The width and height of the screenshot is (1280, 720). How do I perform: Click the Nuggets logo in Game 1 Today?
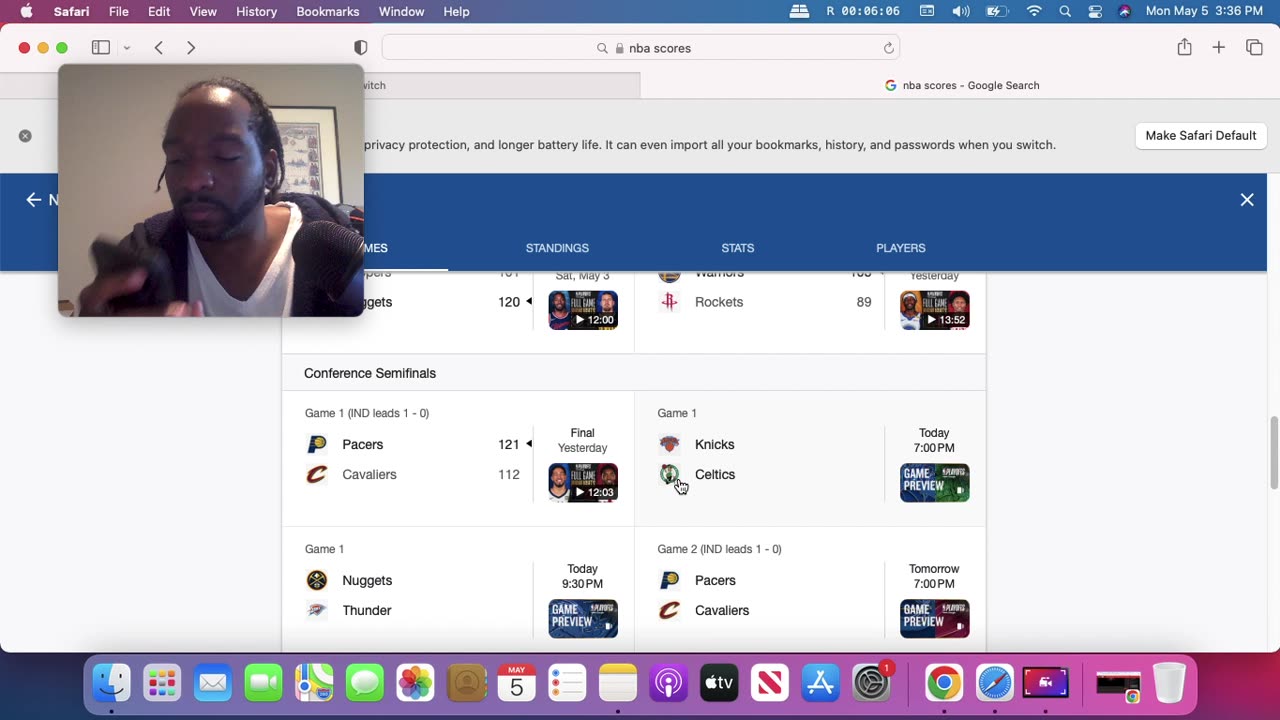click(317, 580)
